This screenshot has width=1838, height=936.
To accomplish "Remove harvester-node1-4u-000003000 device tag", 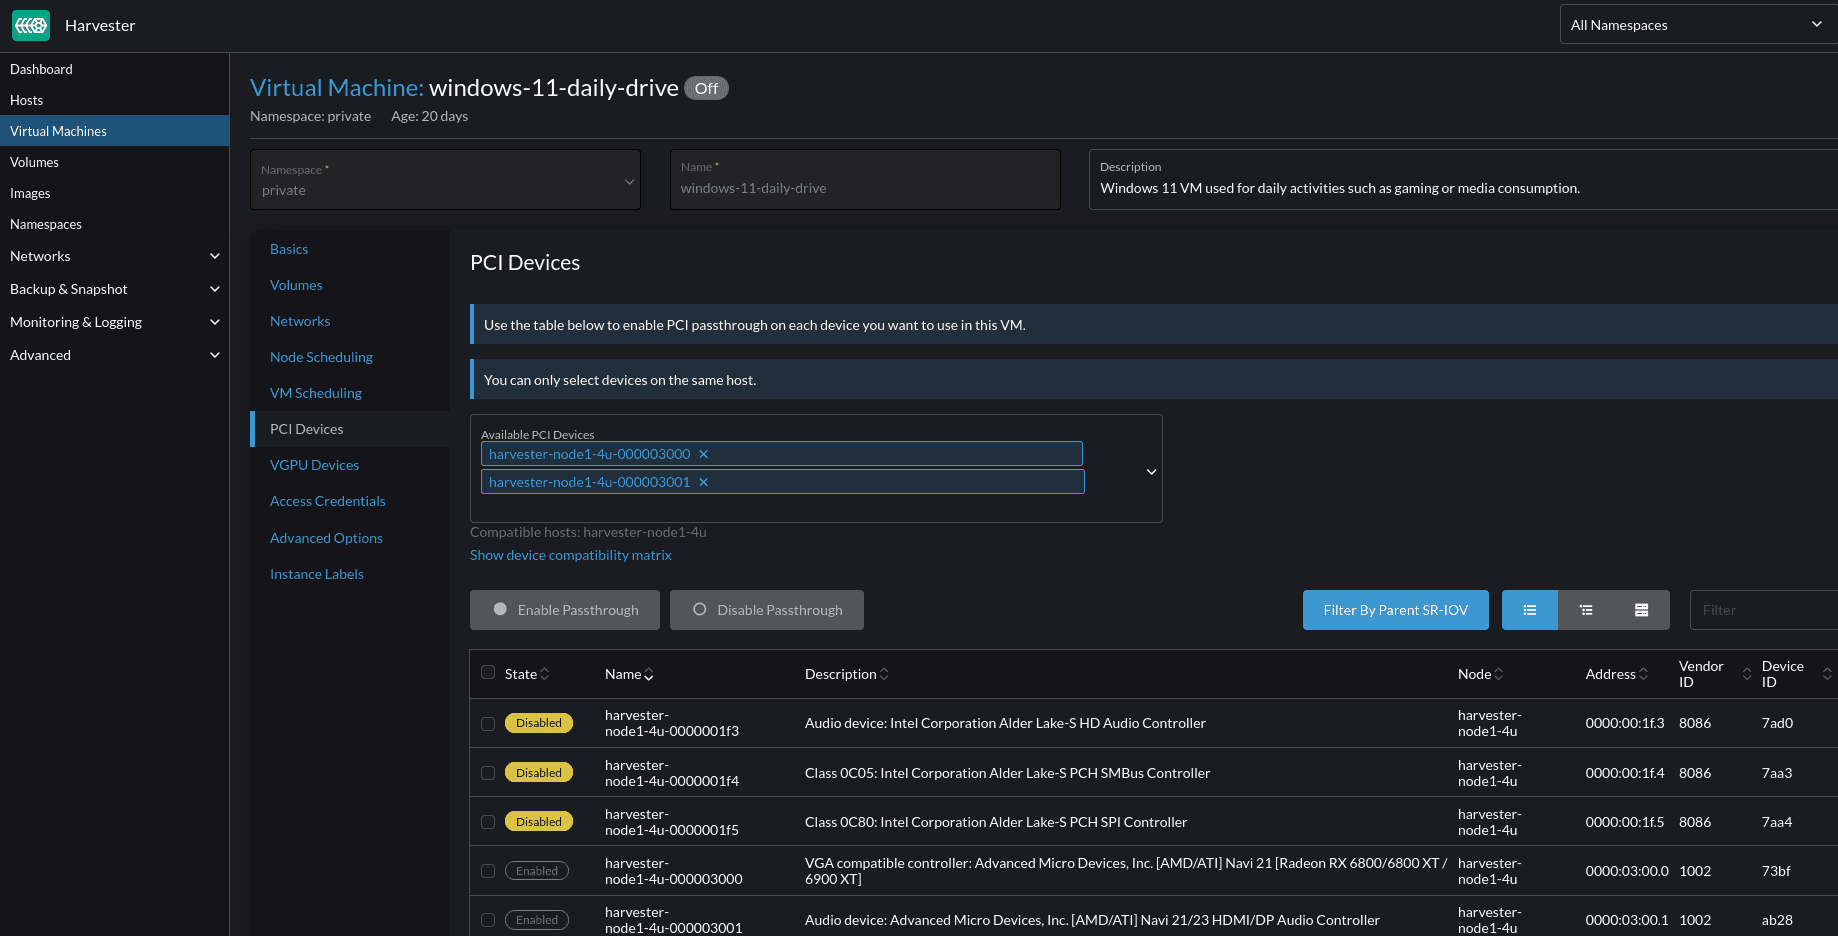I will tap(704, 454).
